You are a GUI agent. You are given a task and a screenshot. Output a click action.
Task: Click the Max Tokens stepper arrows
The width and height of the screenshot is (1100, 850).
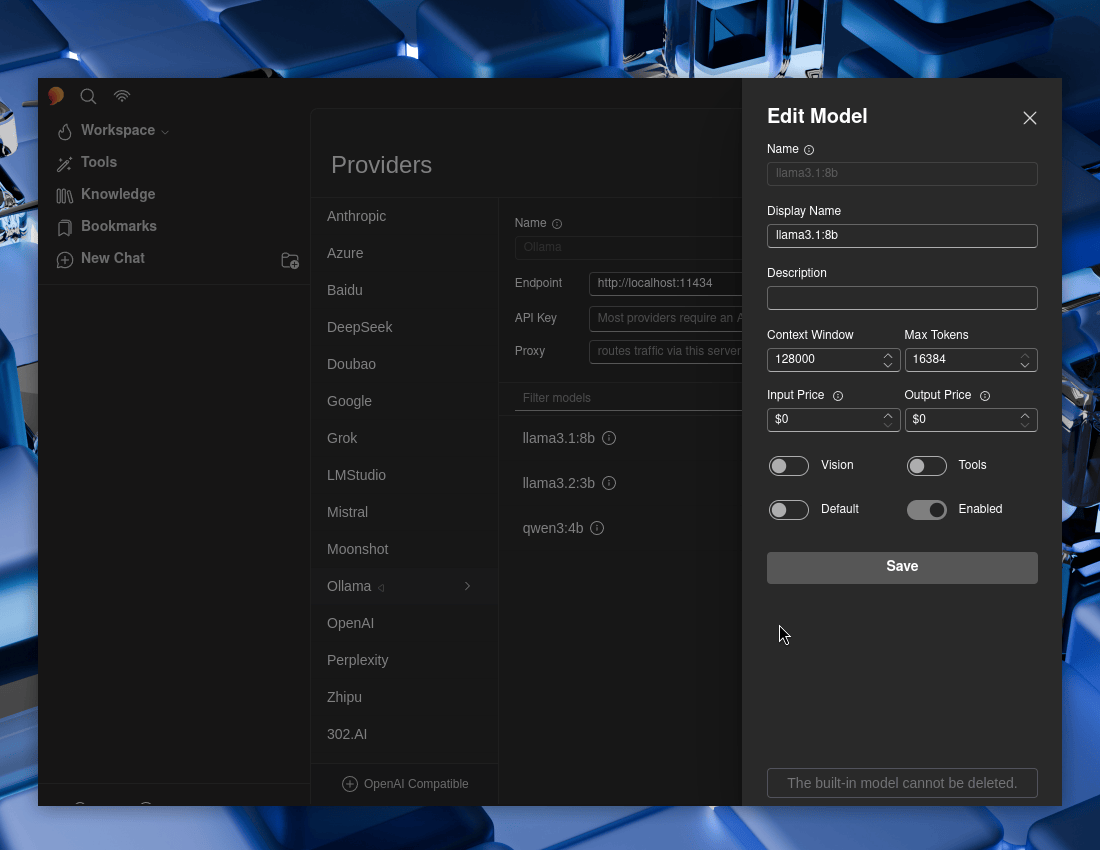point(1025,360)
